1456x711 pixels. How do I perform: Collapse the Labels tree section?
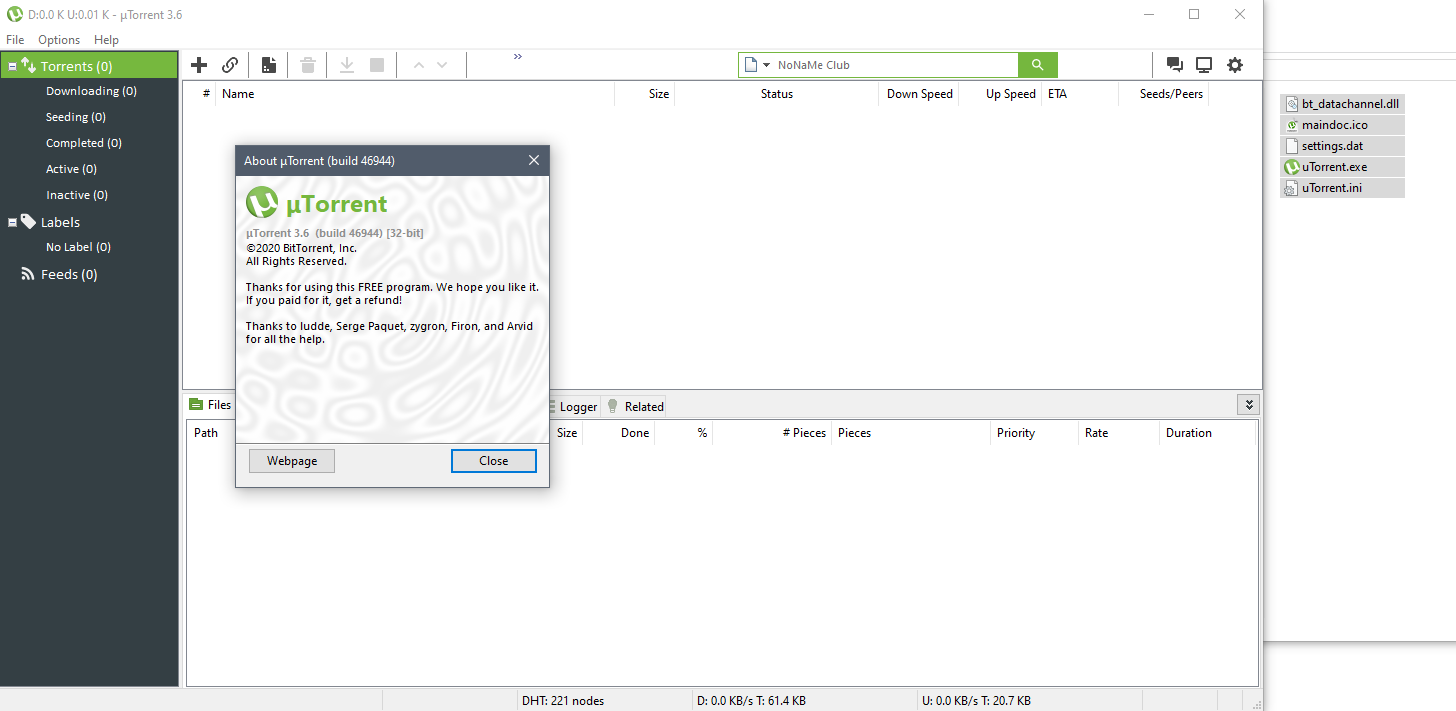pos(12,222)
